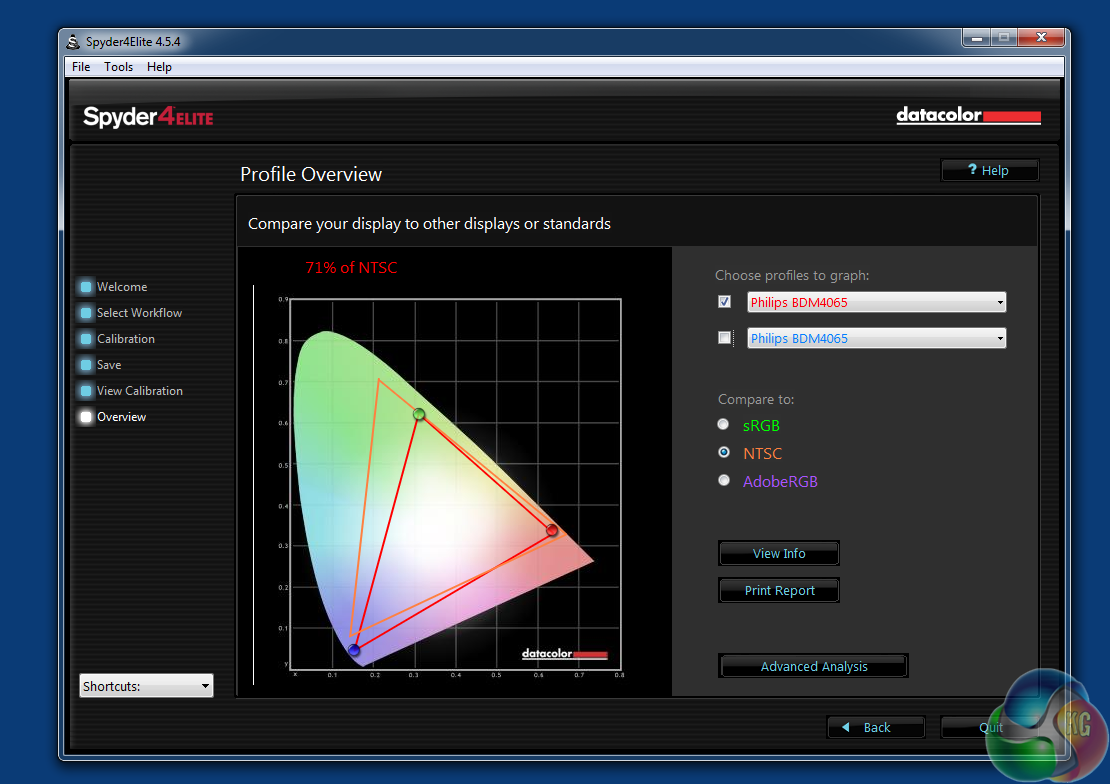Expand the Shortcuts dropdown

pyautogui.click(x=146, y=686)
